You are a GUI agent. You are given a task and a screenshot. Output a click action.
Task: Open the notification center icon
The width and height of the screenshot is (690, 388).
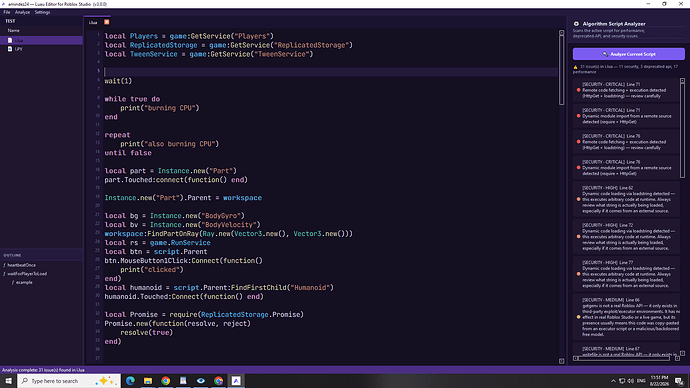coord(679,381)
